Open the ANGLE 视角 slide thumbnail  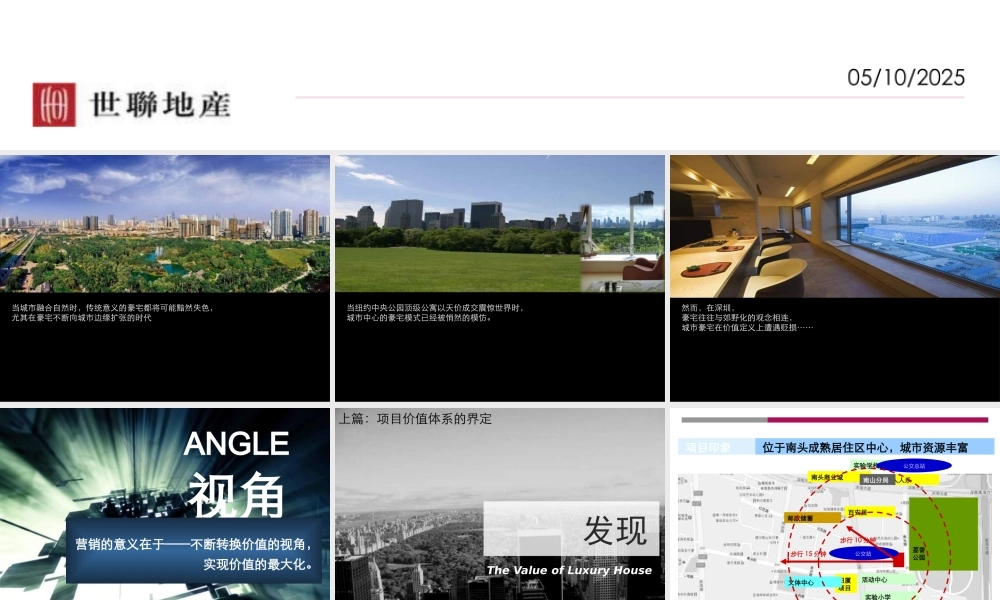tap(165, 504)
